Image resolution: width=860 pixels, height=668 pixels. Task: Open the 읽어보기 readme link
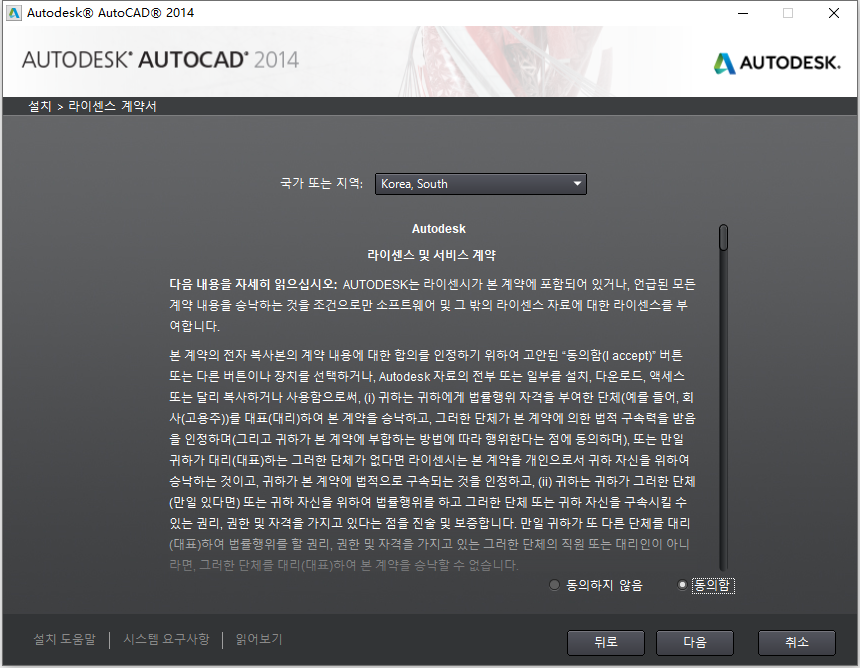(x=258, y=639)
